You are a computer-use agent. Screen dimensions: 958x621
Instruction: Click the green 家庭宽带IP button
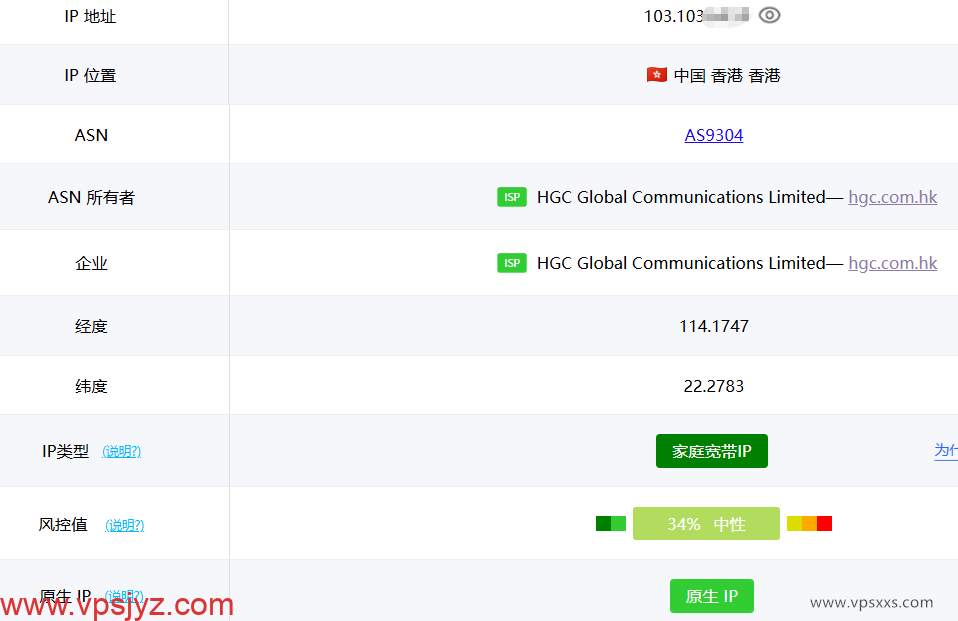coord(711,451)
